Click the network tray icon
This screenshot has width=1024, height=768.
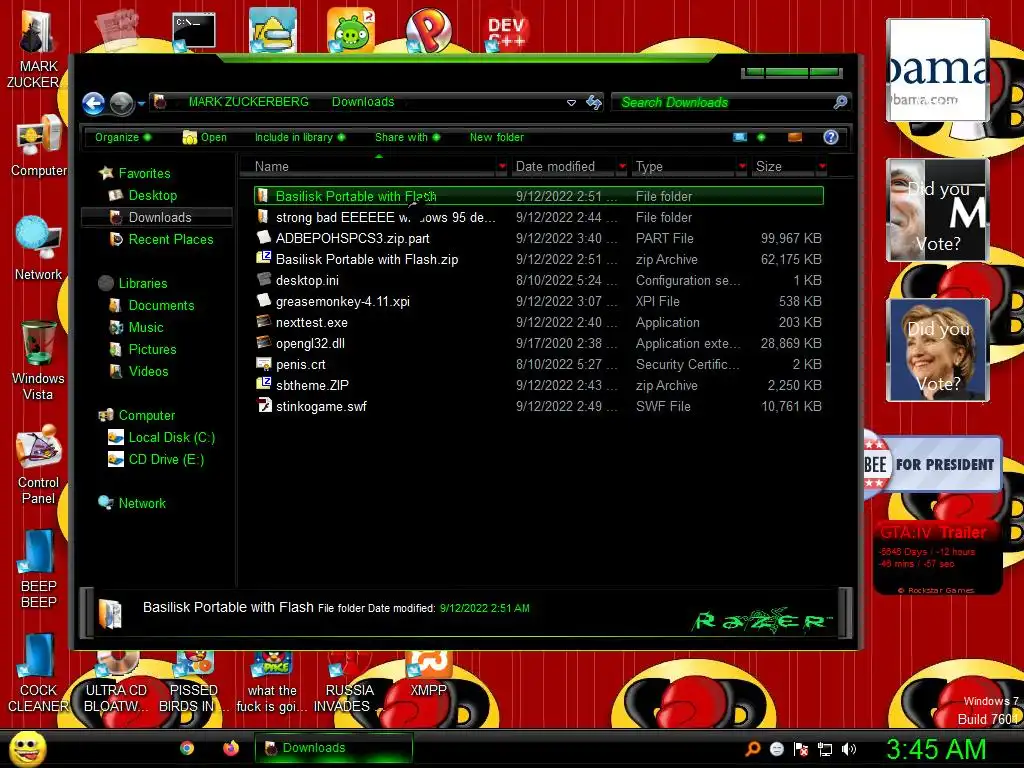tap(825, 749)
